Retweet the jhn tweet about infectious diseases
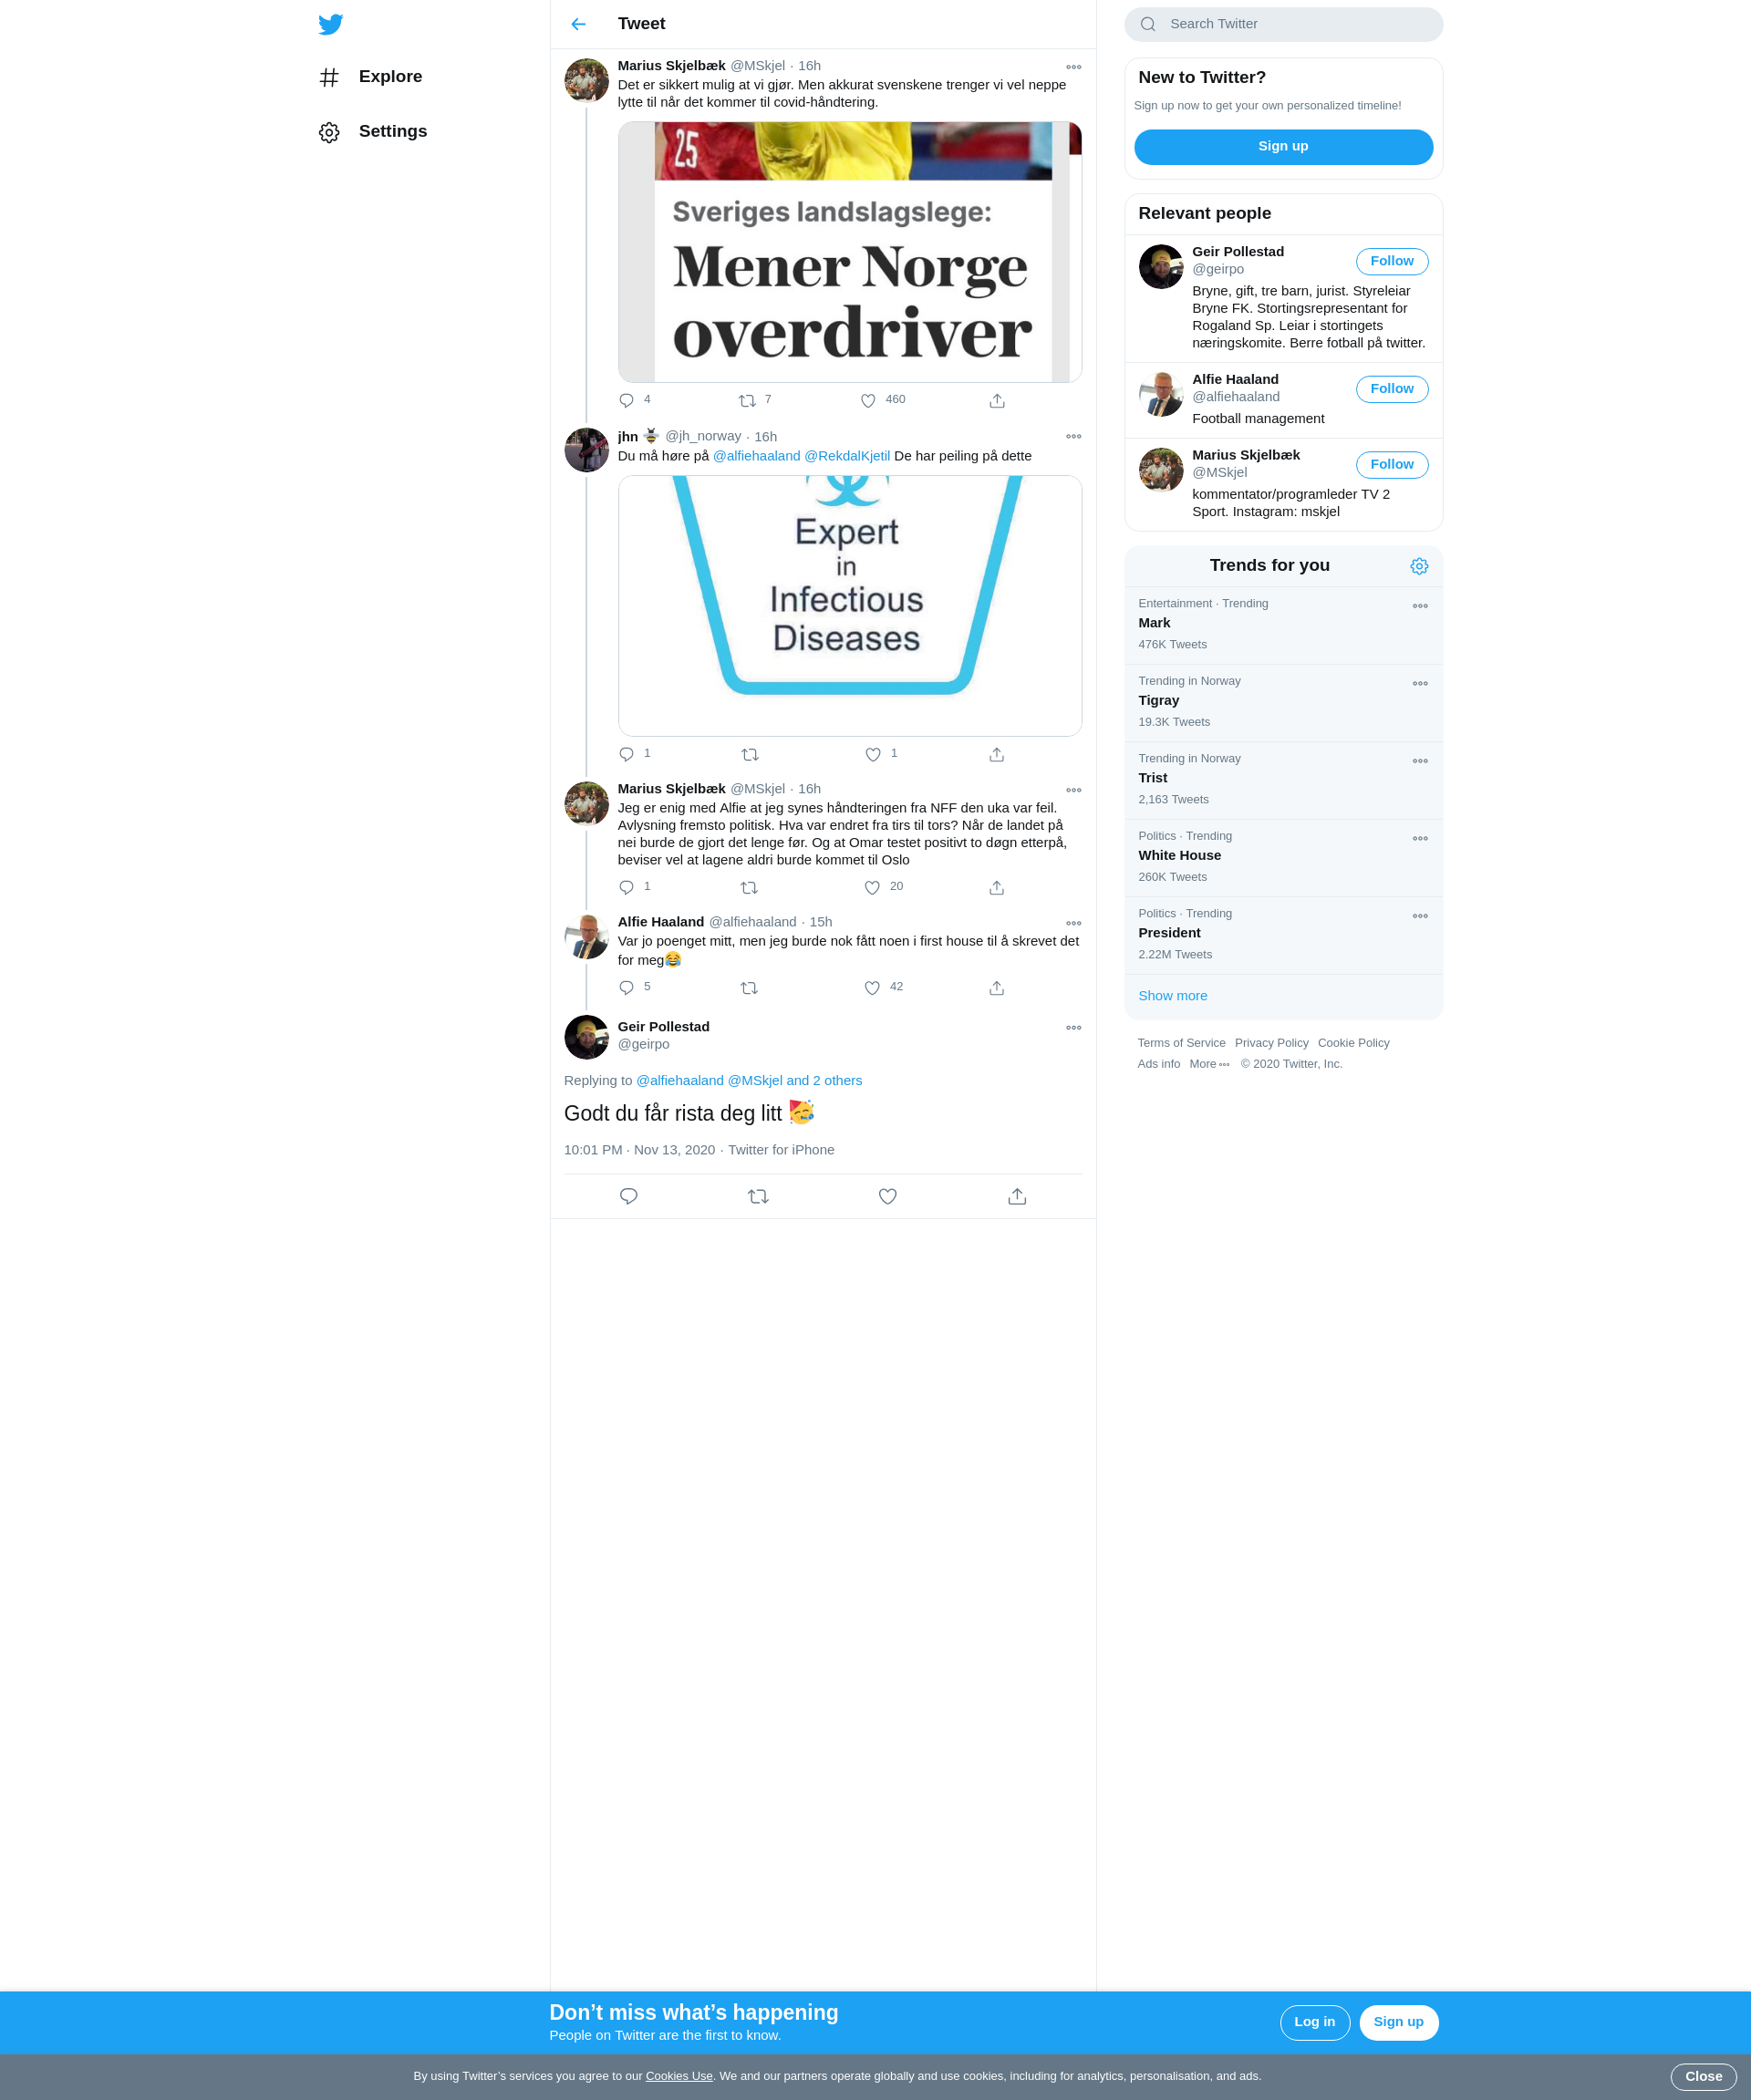The height and width of the screenshot is (2100, 1751). 750,755
